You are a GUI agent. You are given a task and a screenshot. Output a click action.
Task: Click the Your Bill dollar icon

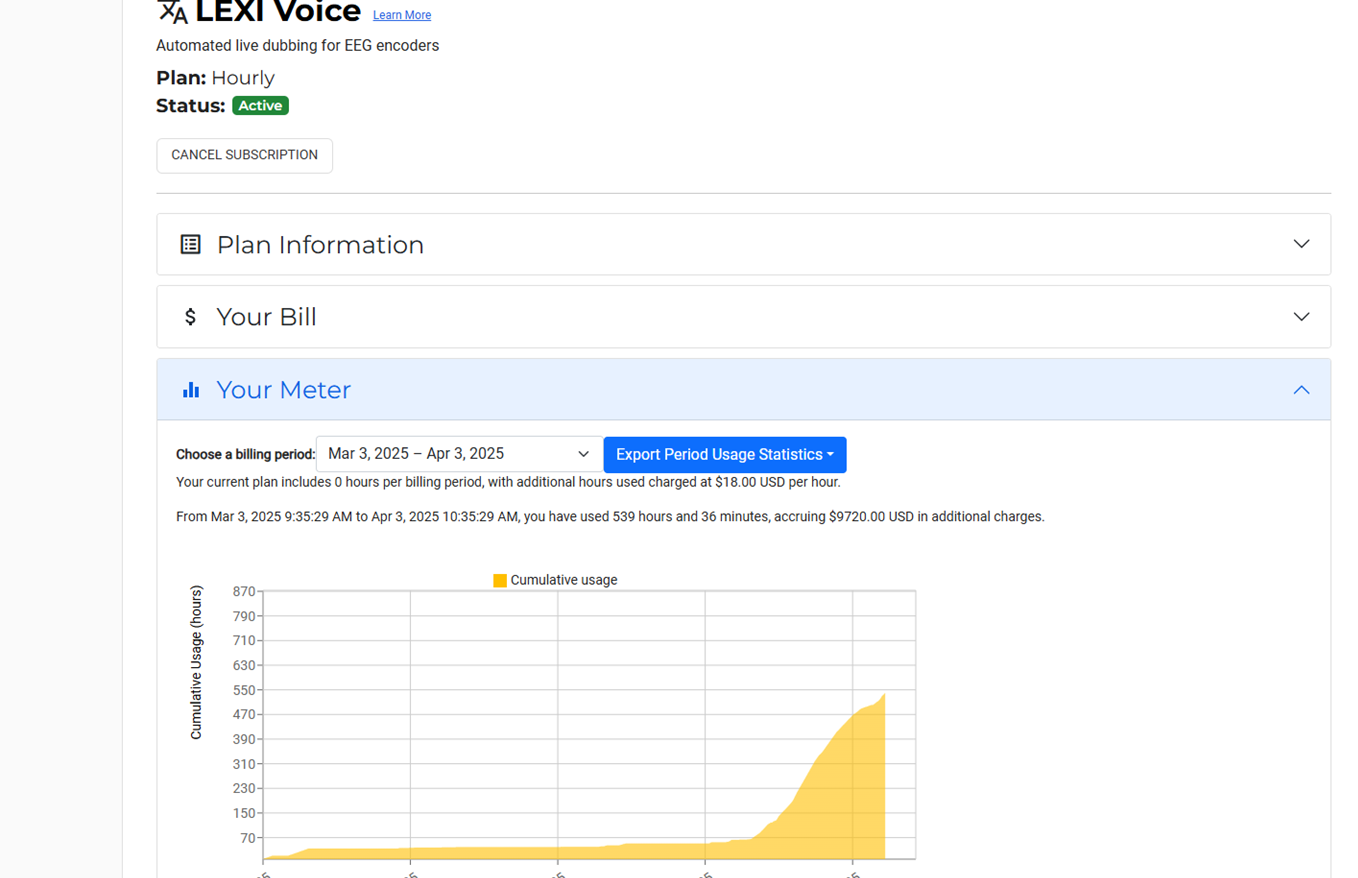tap(190, 317)
